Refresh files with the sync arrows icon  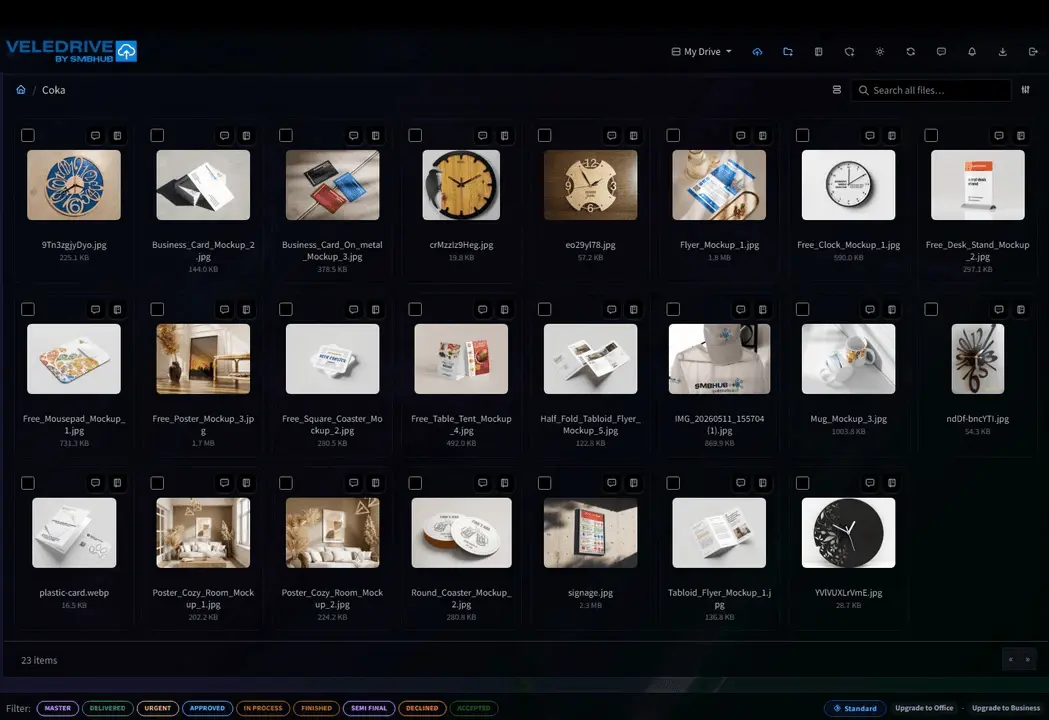click(x=911, y=52)
